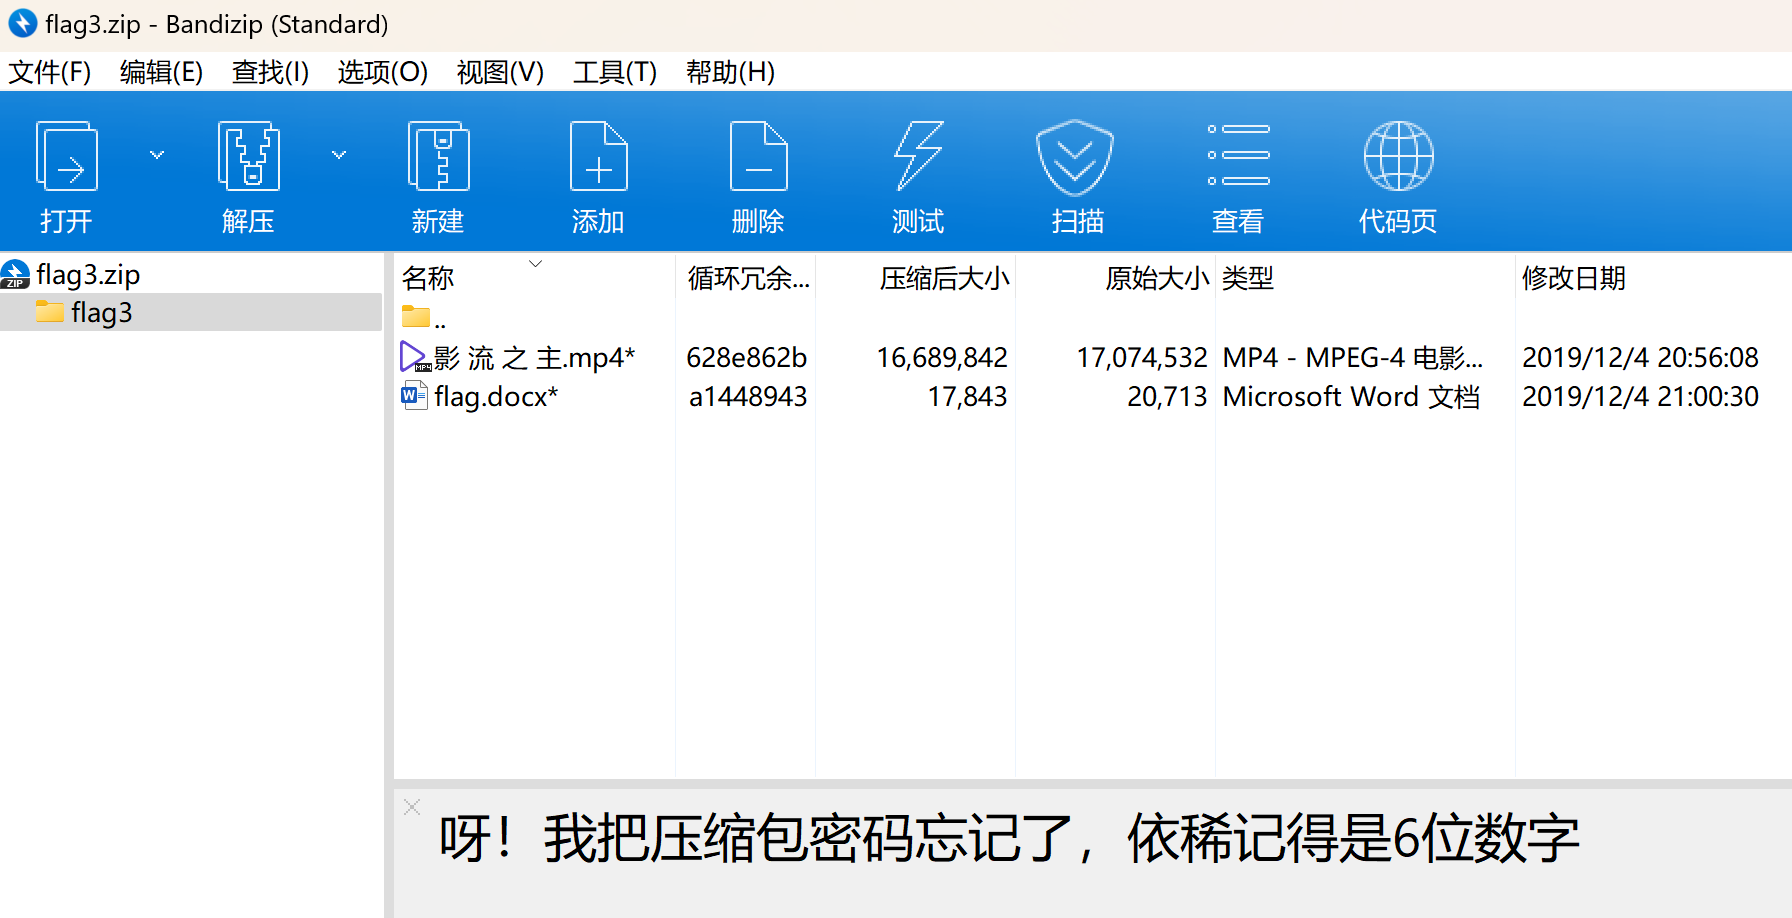The width and height of the screenshot is (1792, 918).
Task: Click compressed size 17,843
Action: (x=967, y=397)
